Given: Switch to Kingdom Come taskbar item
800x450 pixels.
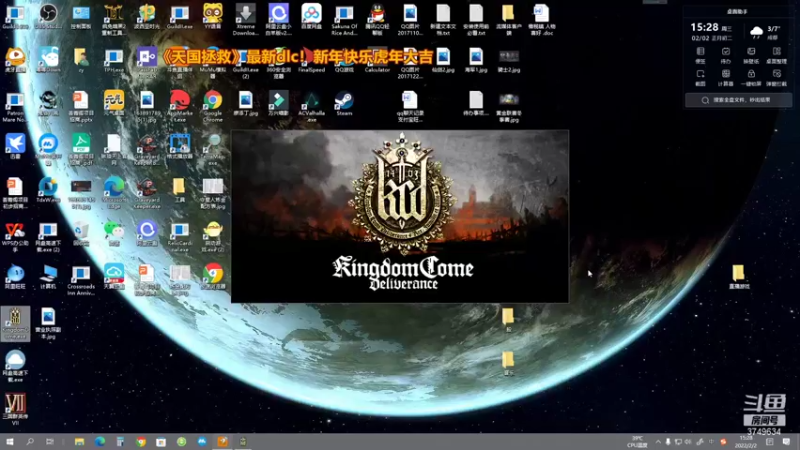Looking at the screenshot, I should tap(243, 442).
